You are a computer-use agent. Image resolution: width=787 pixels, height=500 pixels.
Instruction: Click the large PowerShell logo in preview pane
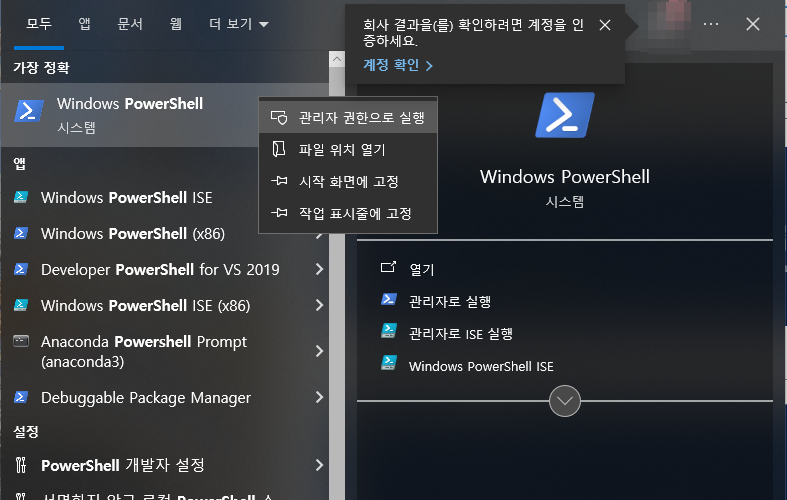coord(565,115)
